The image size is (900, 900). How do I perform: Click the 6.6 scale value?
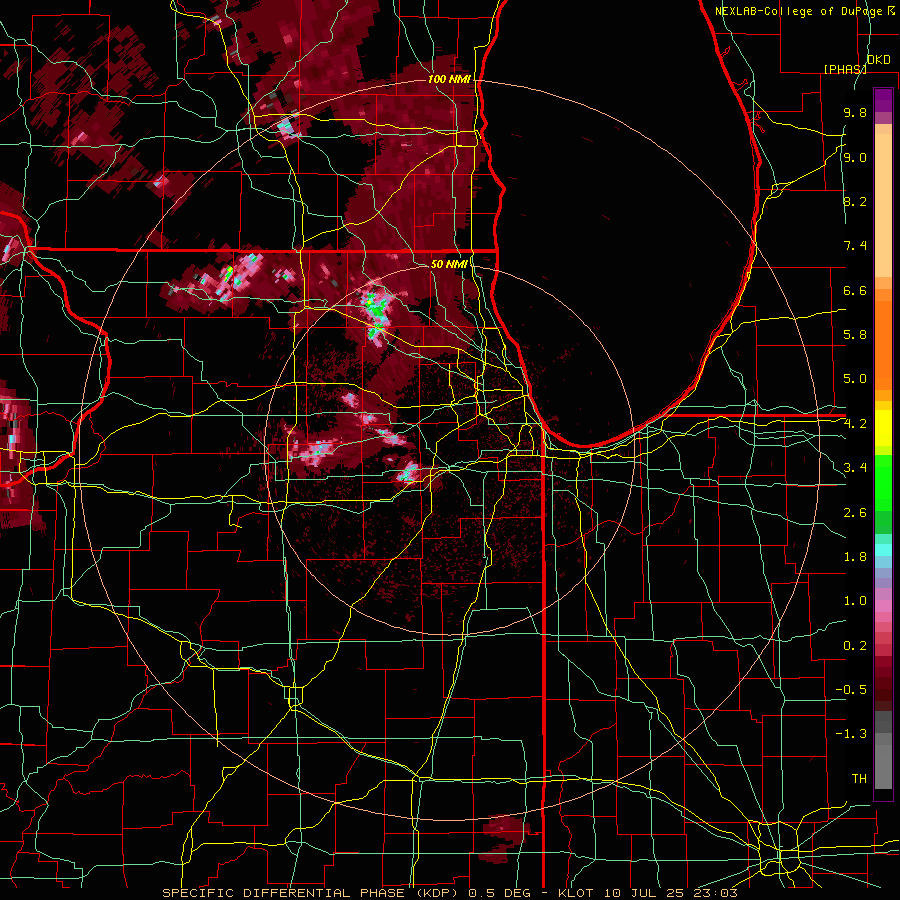click(x=855, y=290)
